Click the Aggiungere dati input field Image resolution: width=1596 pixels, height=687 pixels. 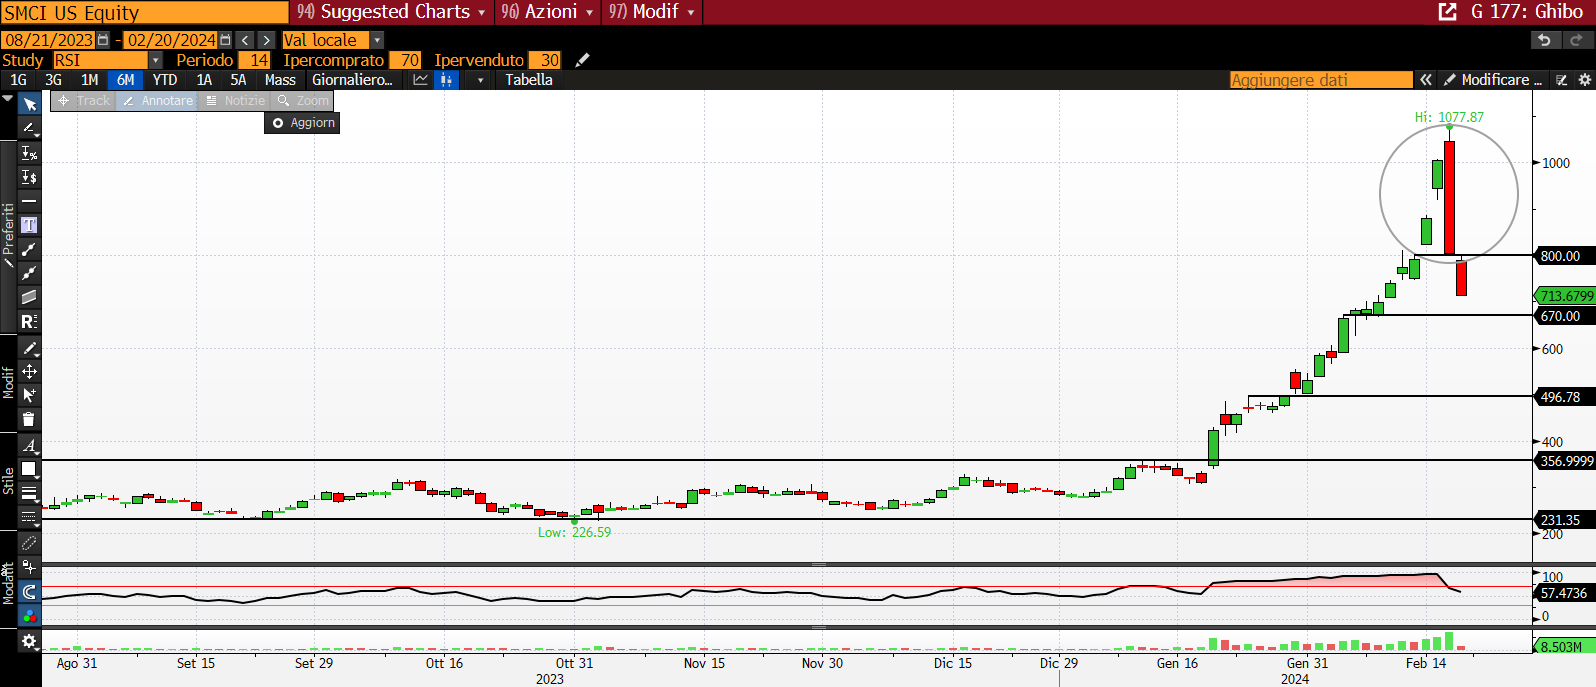[x=1321, y=80]
